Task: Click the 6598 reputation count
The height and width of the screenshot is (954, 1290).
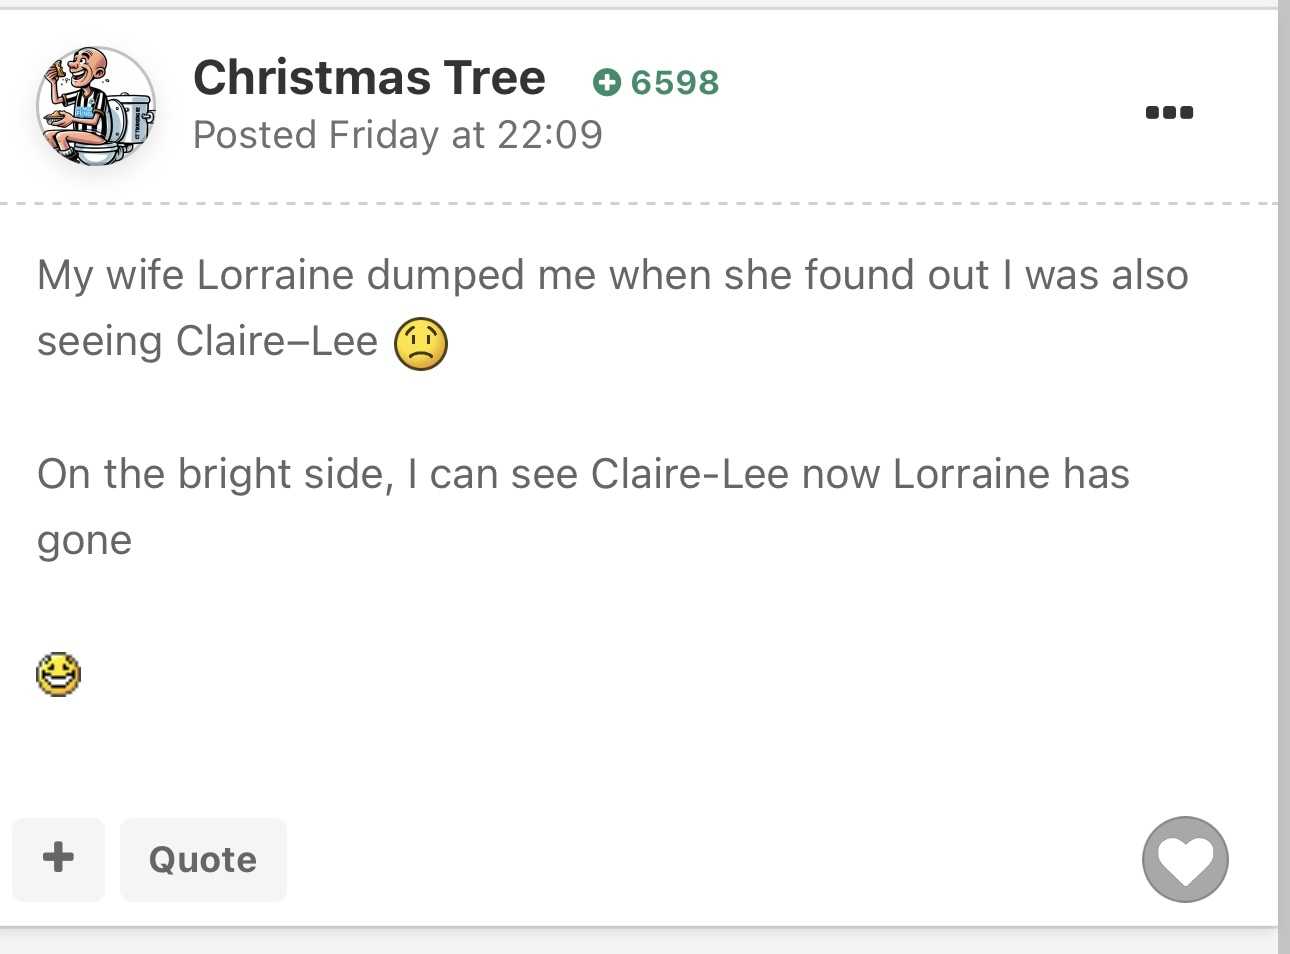Action: click(x=675, y=82)
